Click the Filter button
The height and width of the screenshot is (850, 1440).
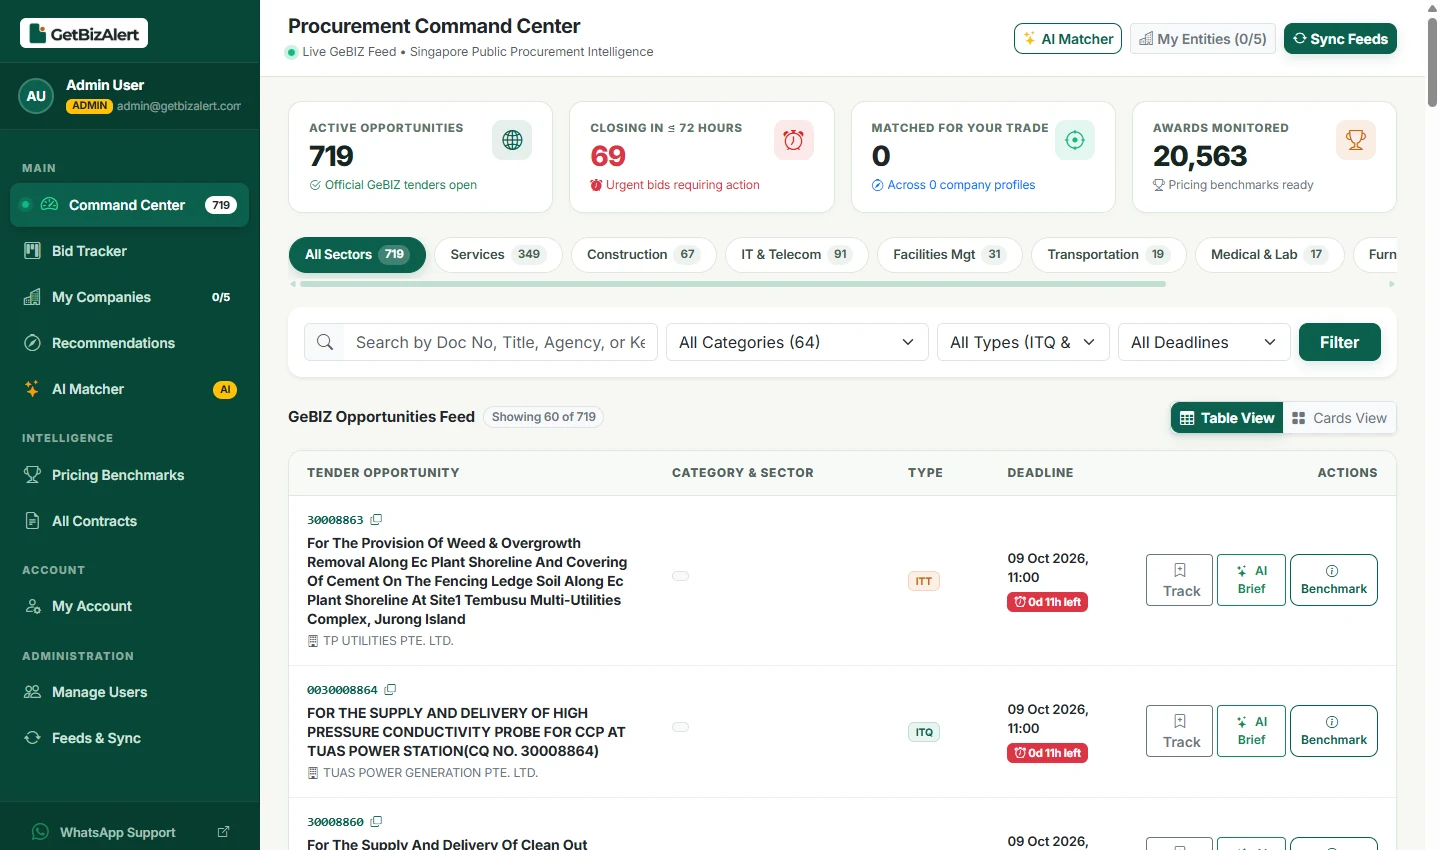click(1340, 342)
